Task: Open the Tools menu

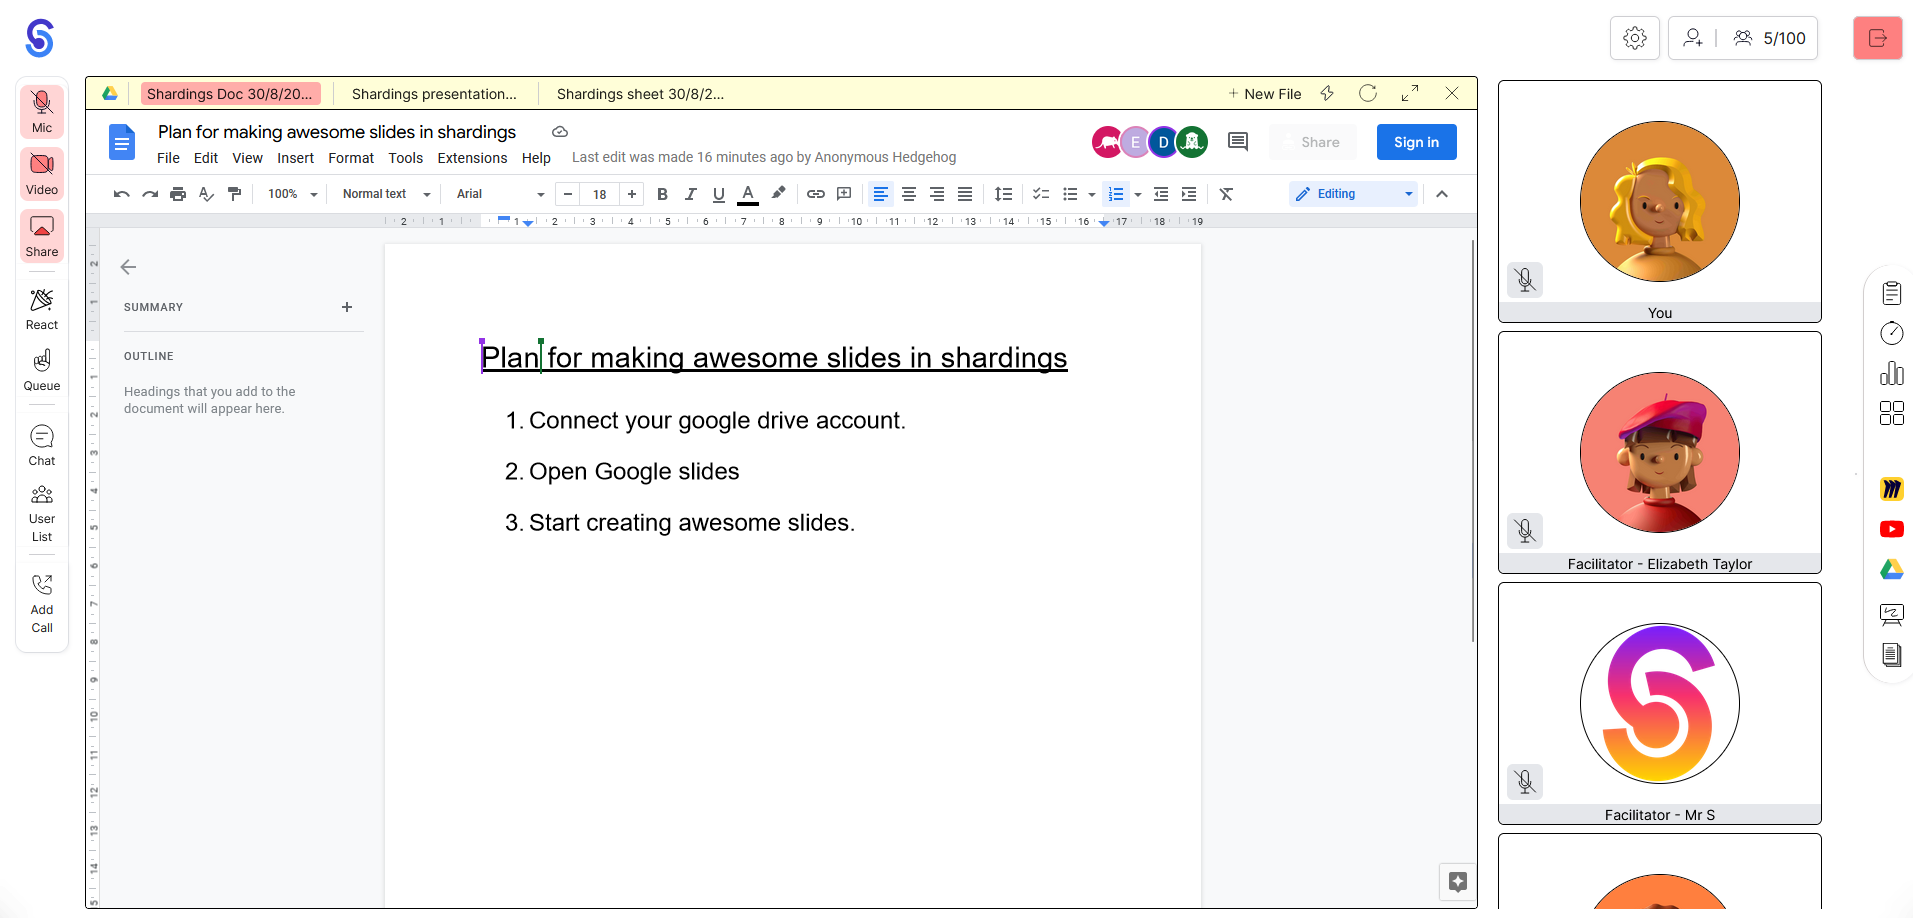Action: click(405, 158)
